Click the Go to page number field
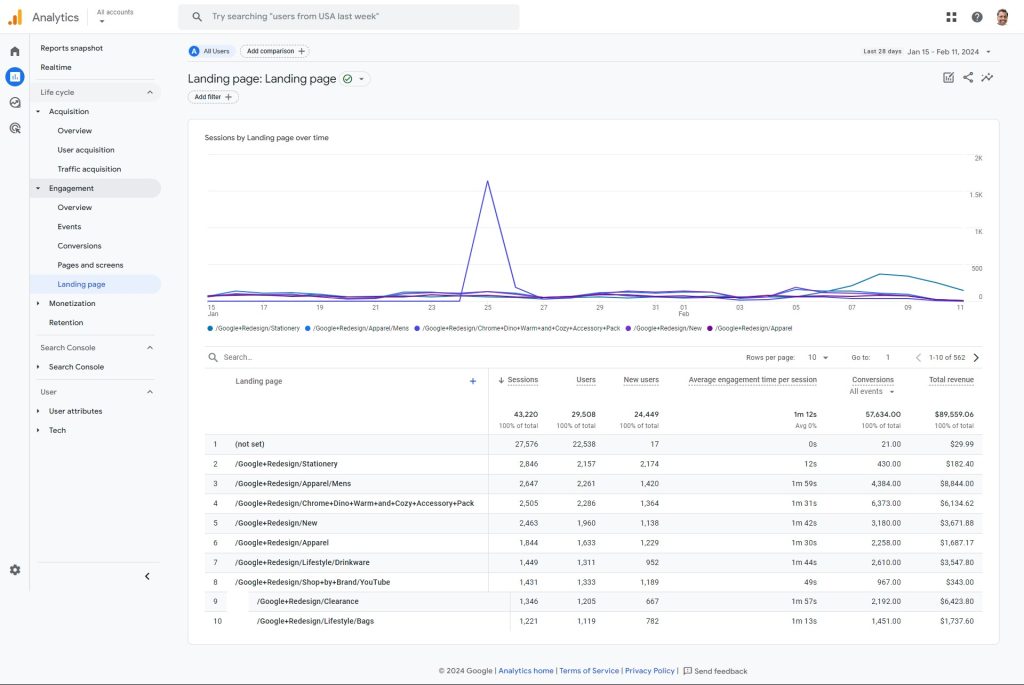 coord(888,357)
